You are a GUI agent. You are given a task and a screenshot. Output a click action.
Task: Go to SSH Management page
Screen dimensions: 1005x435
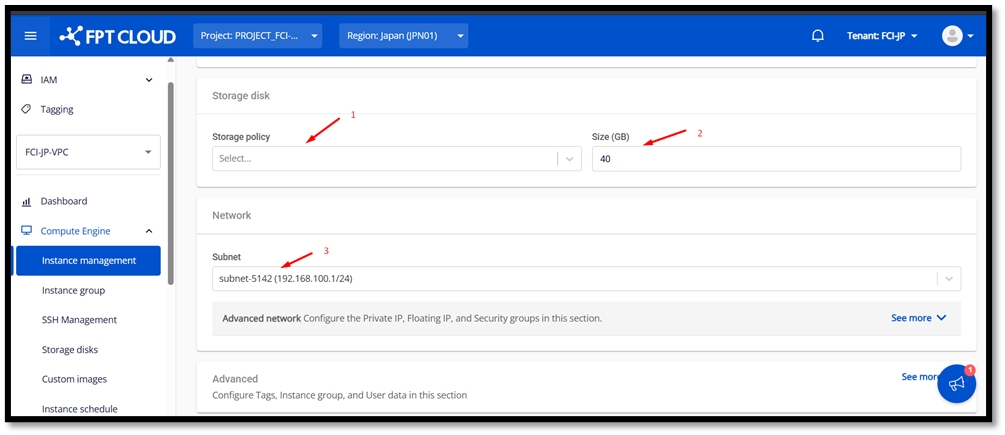79,320
